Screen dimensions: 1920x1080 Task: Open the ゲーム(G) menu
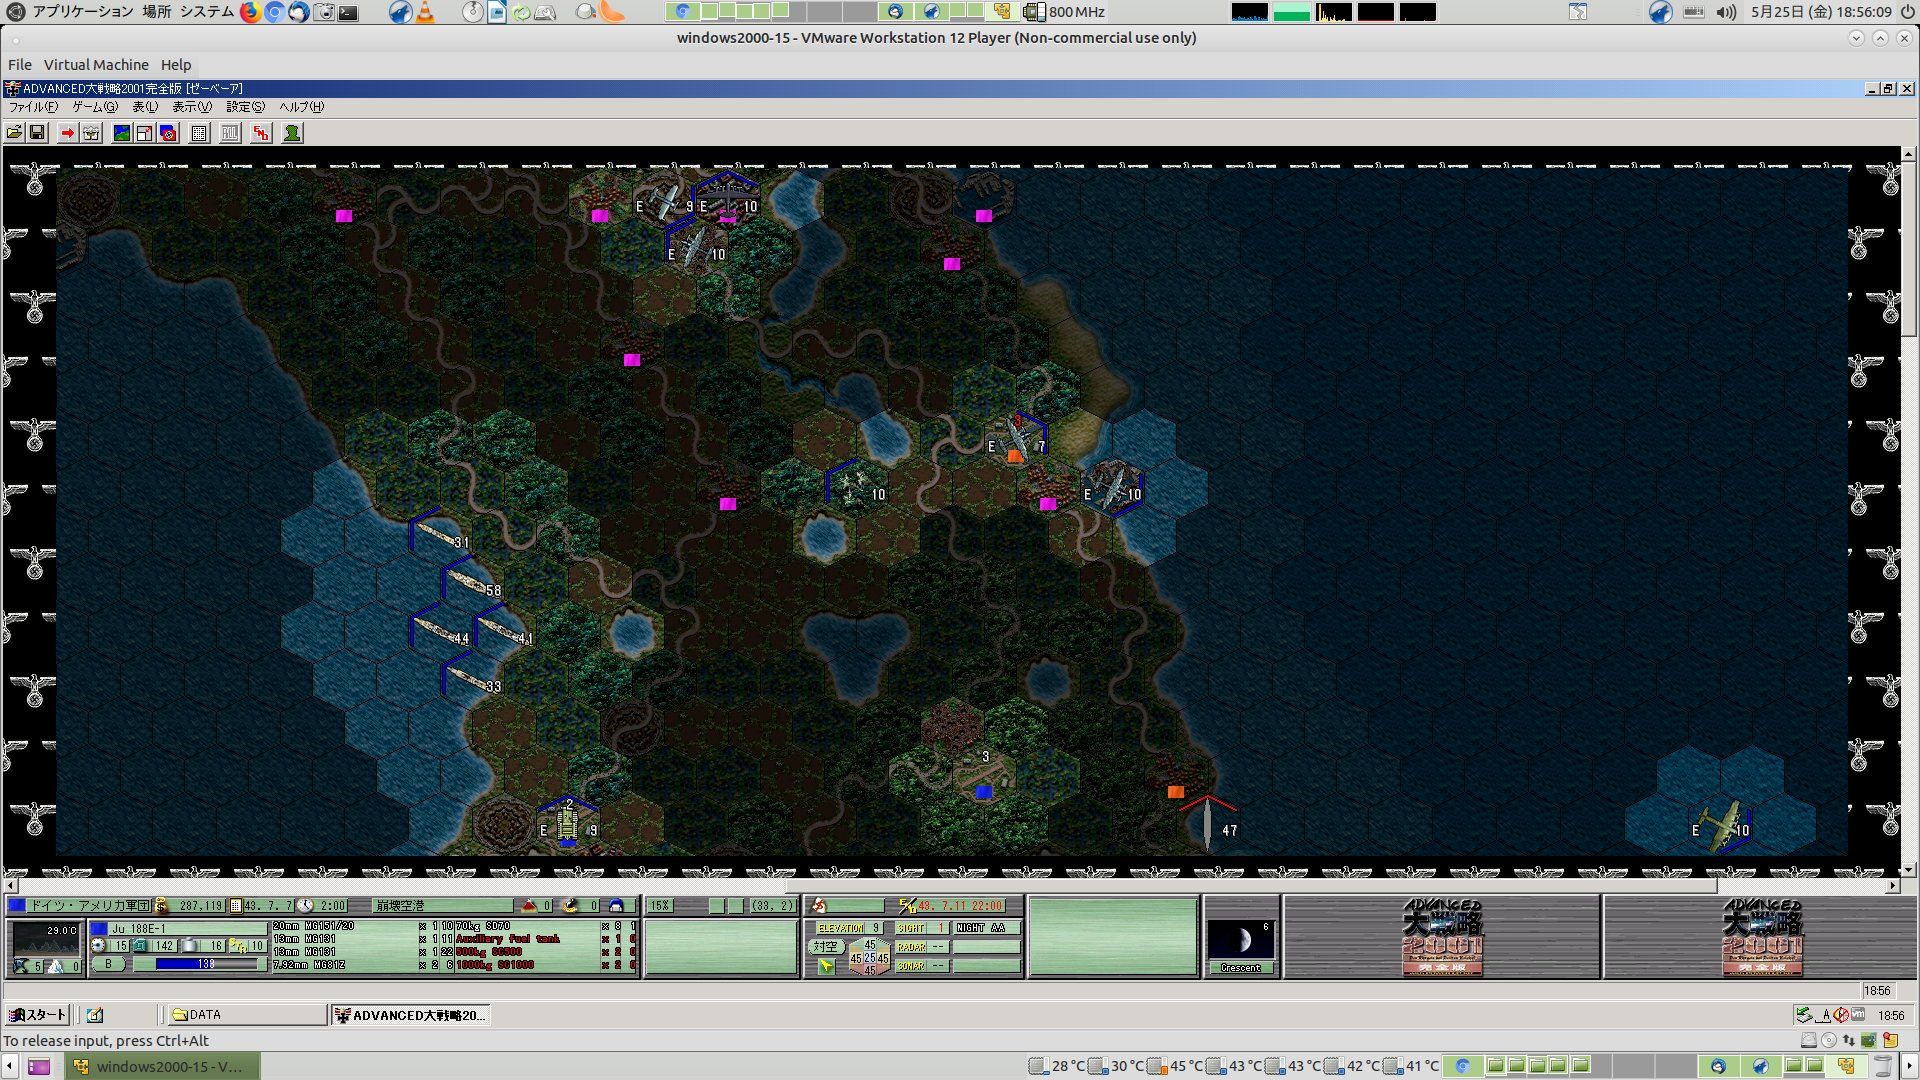pos(95,107)
